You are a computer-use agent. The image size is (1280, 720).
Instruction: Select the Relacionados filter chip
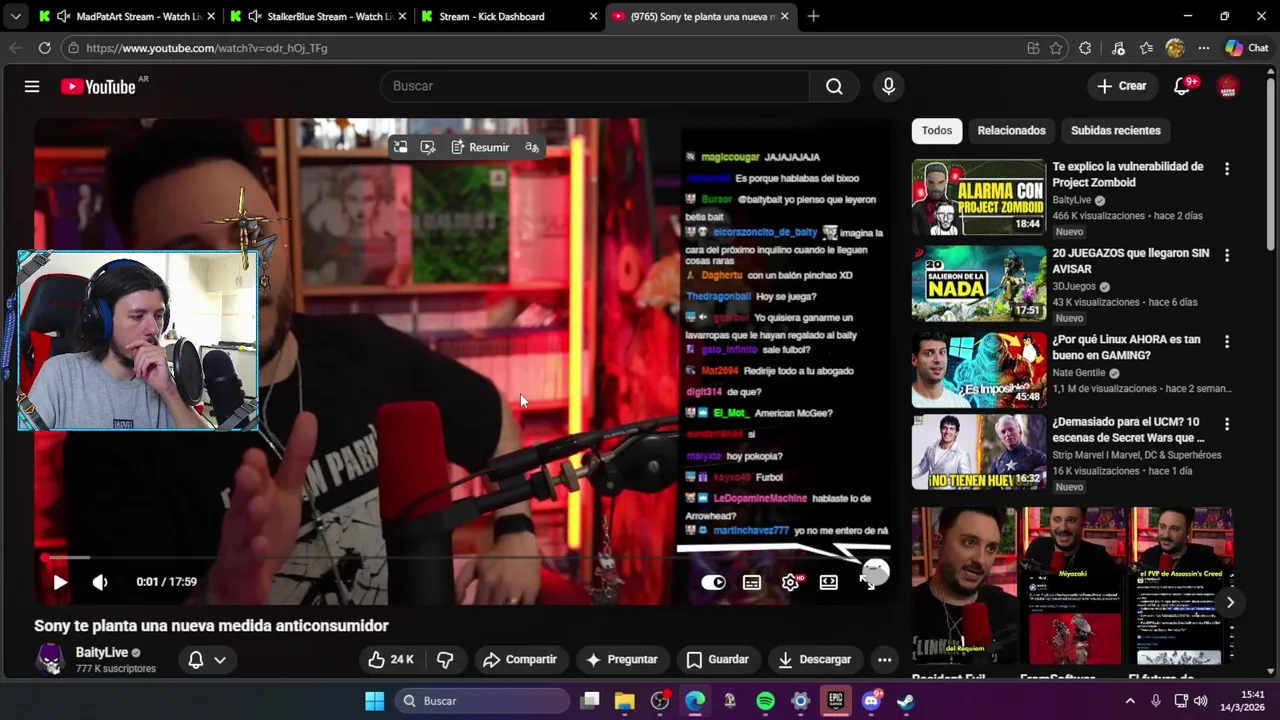(1011, 130)
